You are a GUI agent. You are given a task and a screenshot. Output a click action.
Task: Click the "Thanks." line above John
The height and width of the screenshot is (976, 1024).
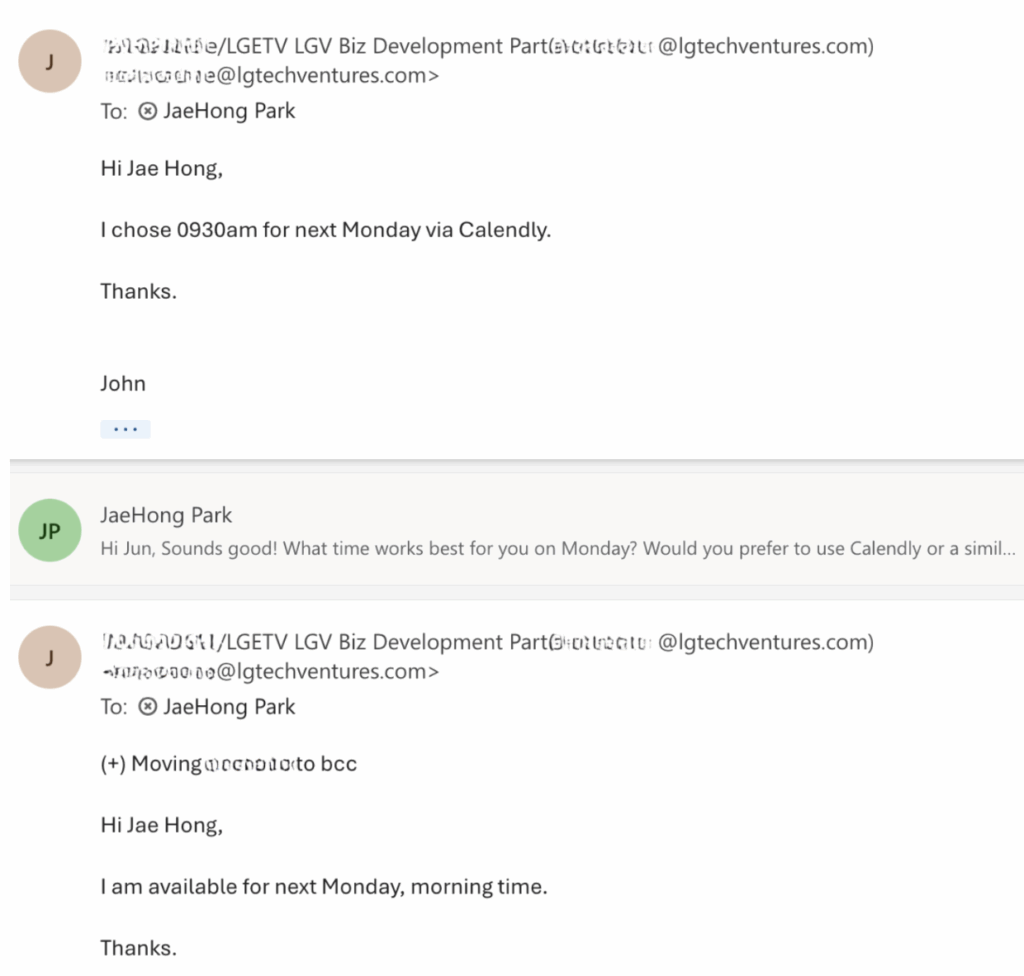[138, 292]
